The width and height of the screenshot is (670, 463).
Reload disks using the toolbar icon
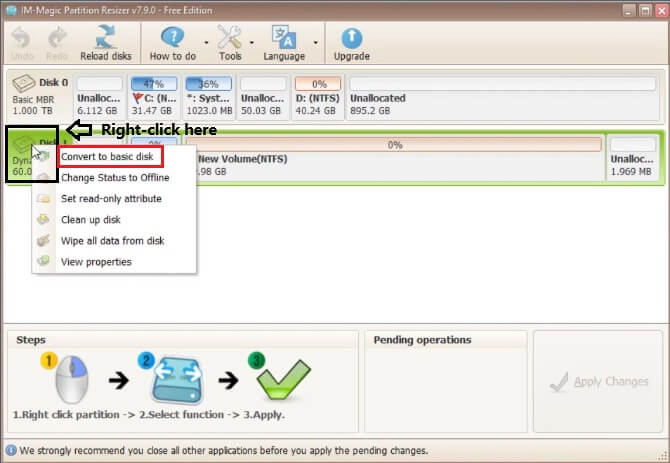[x=106, y=37]
